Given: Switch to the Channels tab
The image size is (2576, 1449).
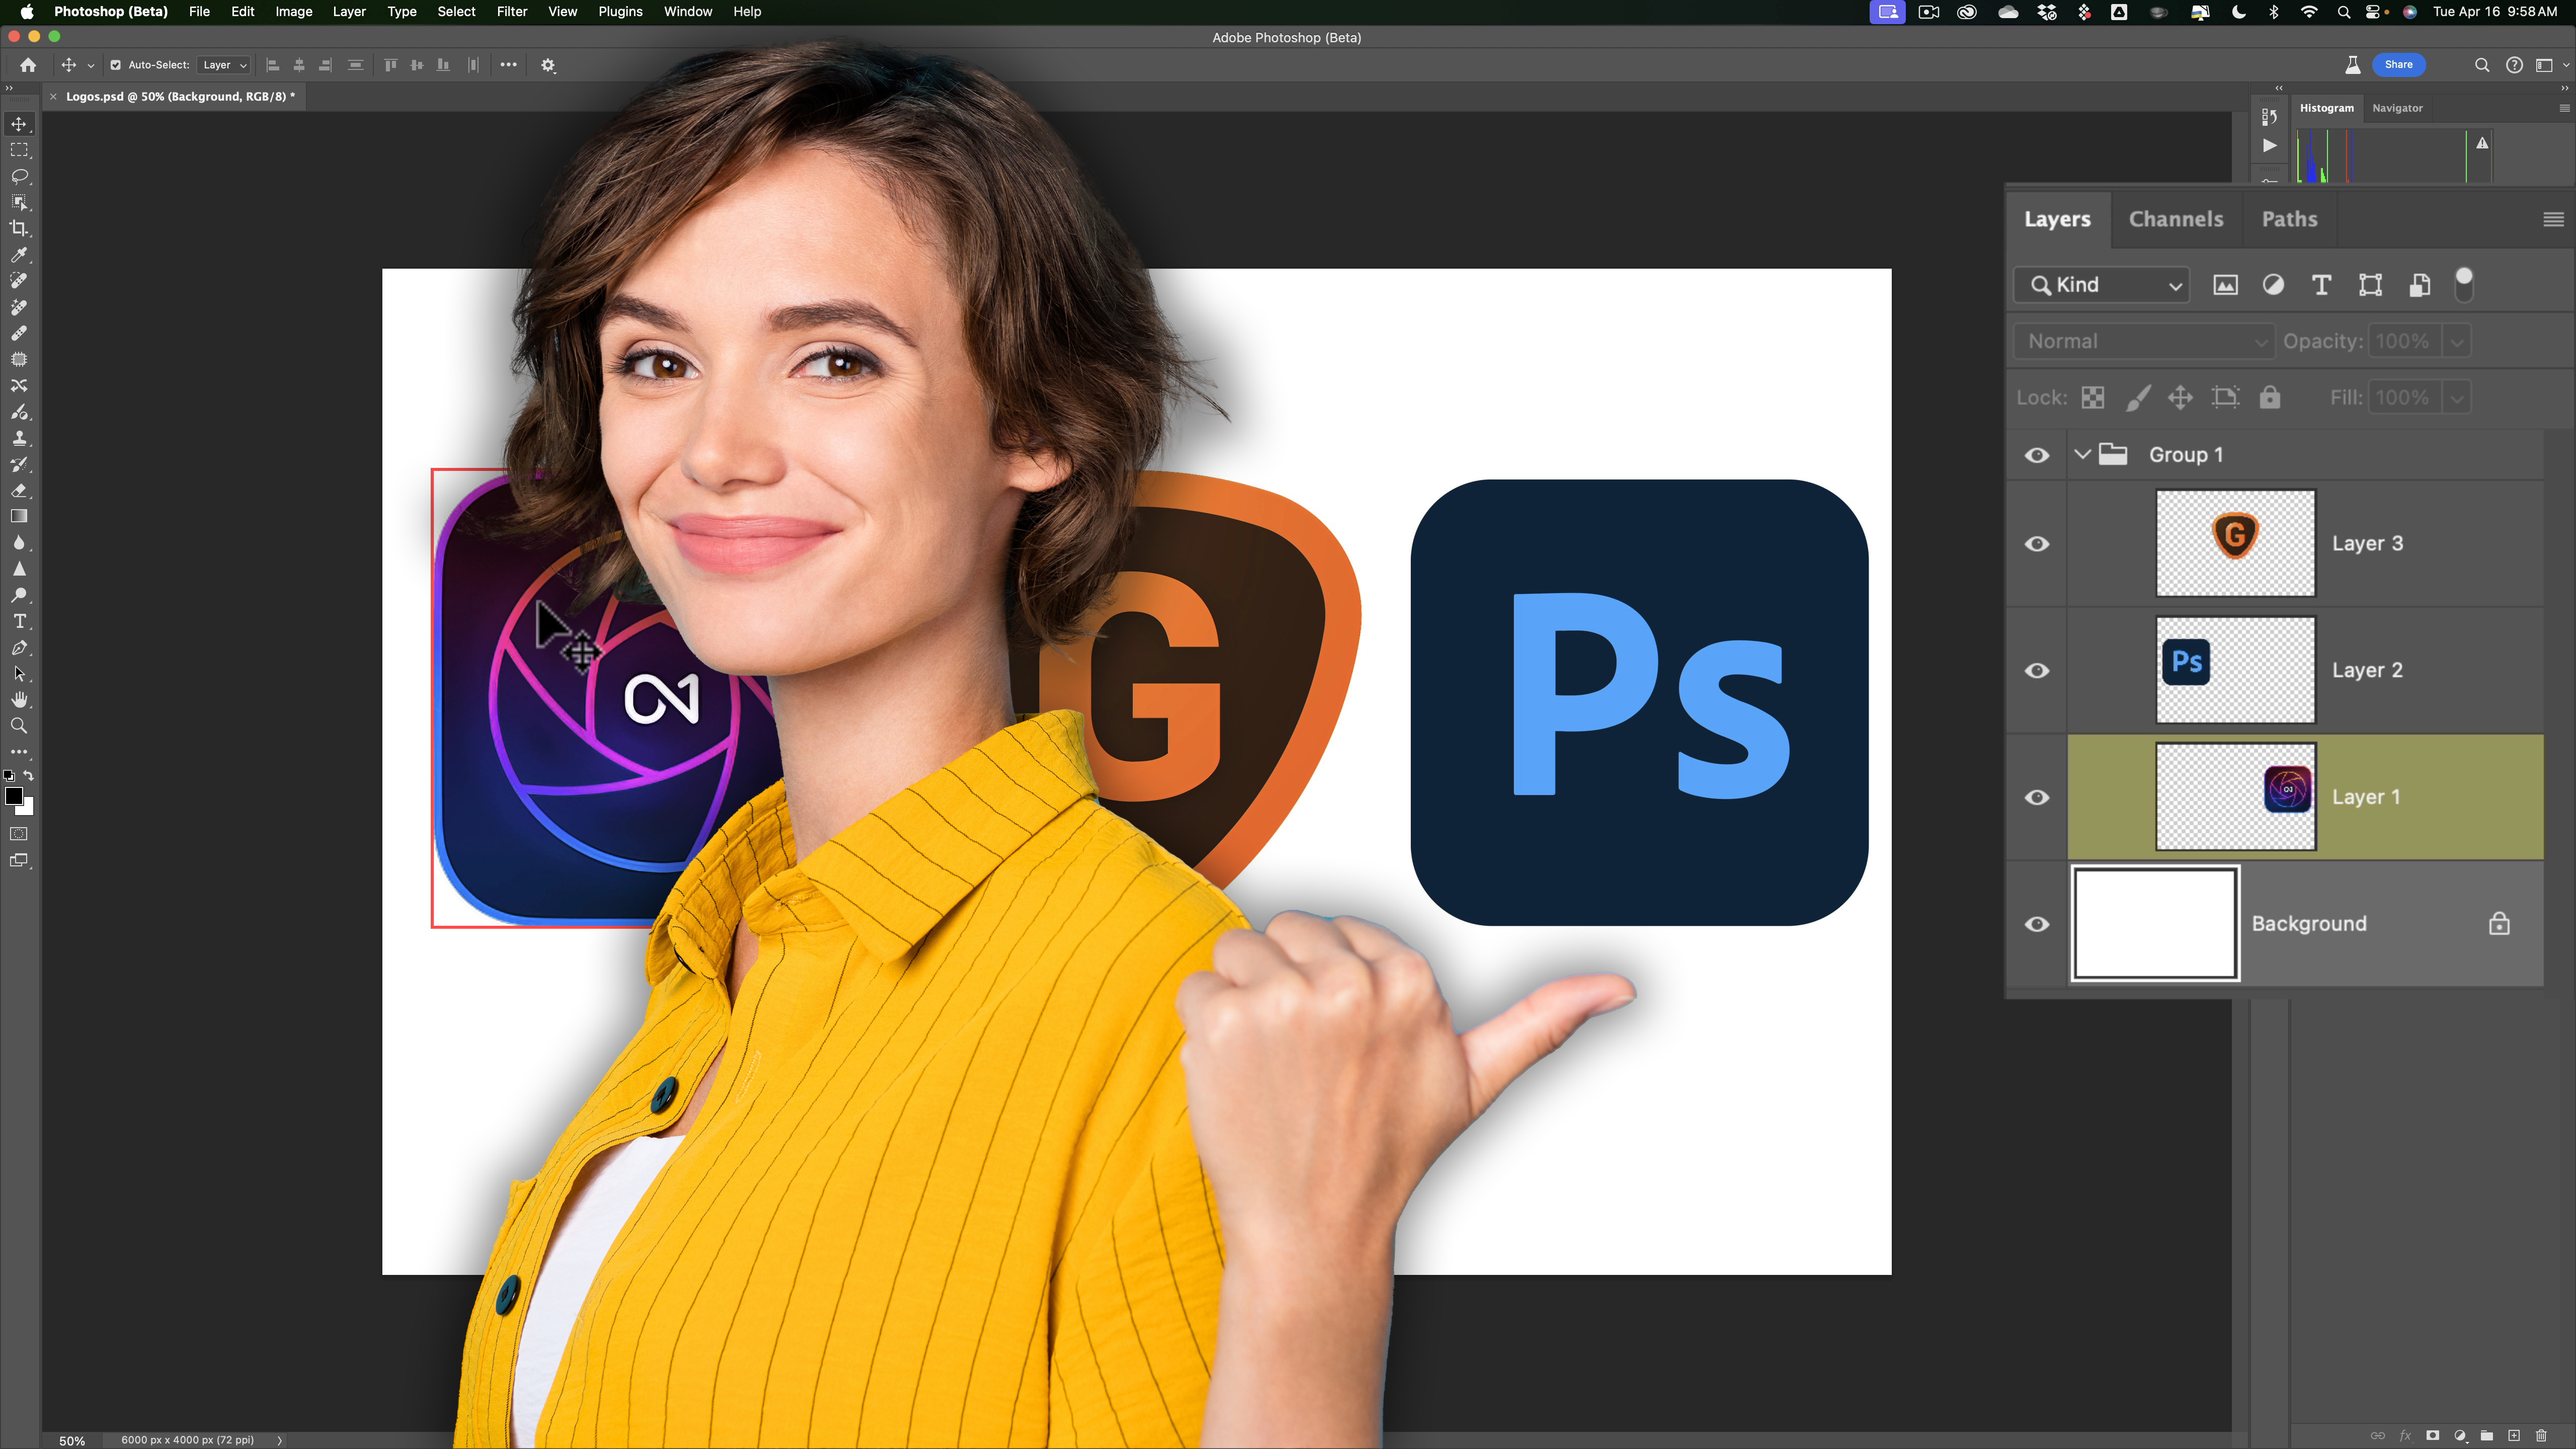Looking at the screenshot, I should tap(2176, 219).
